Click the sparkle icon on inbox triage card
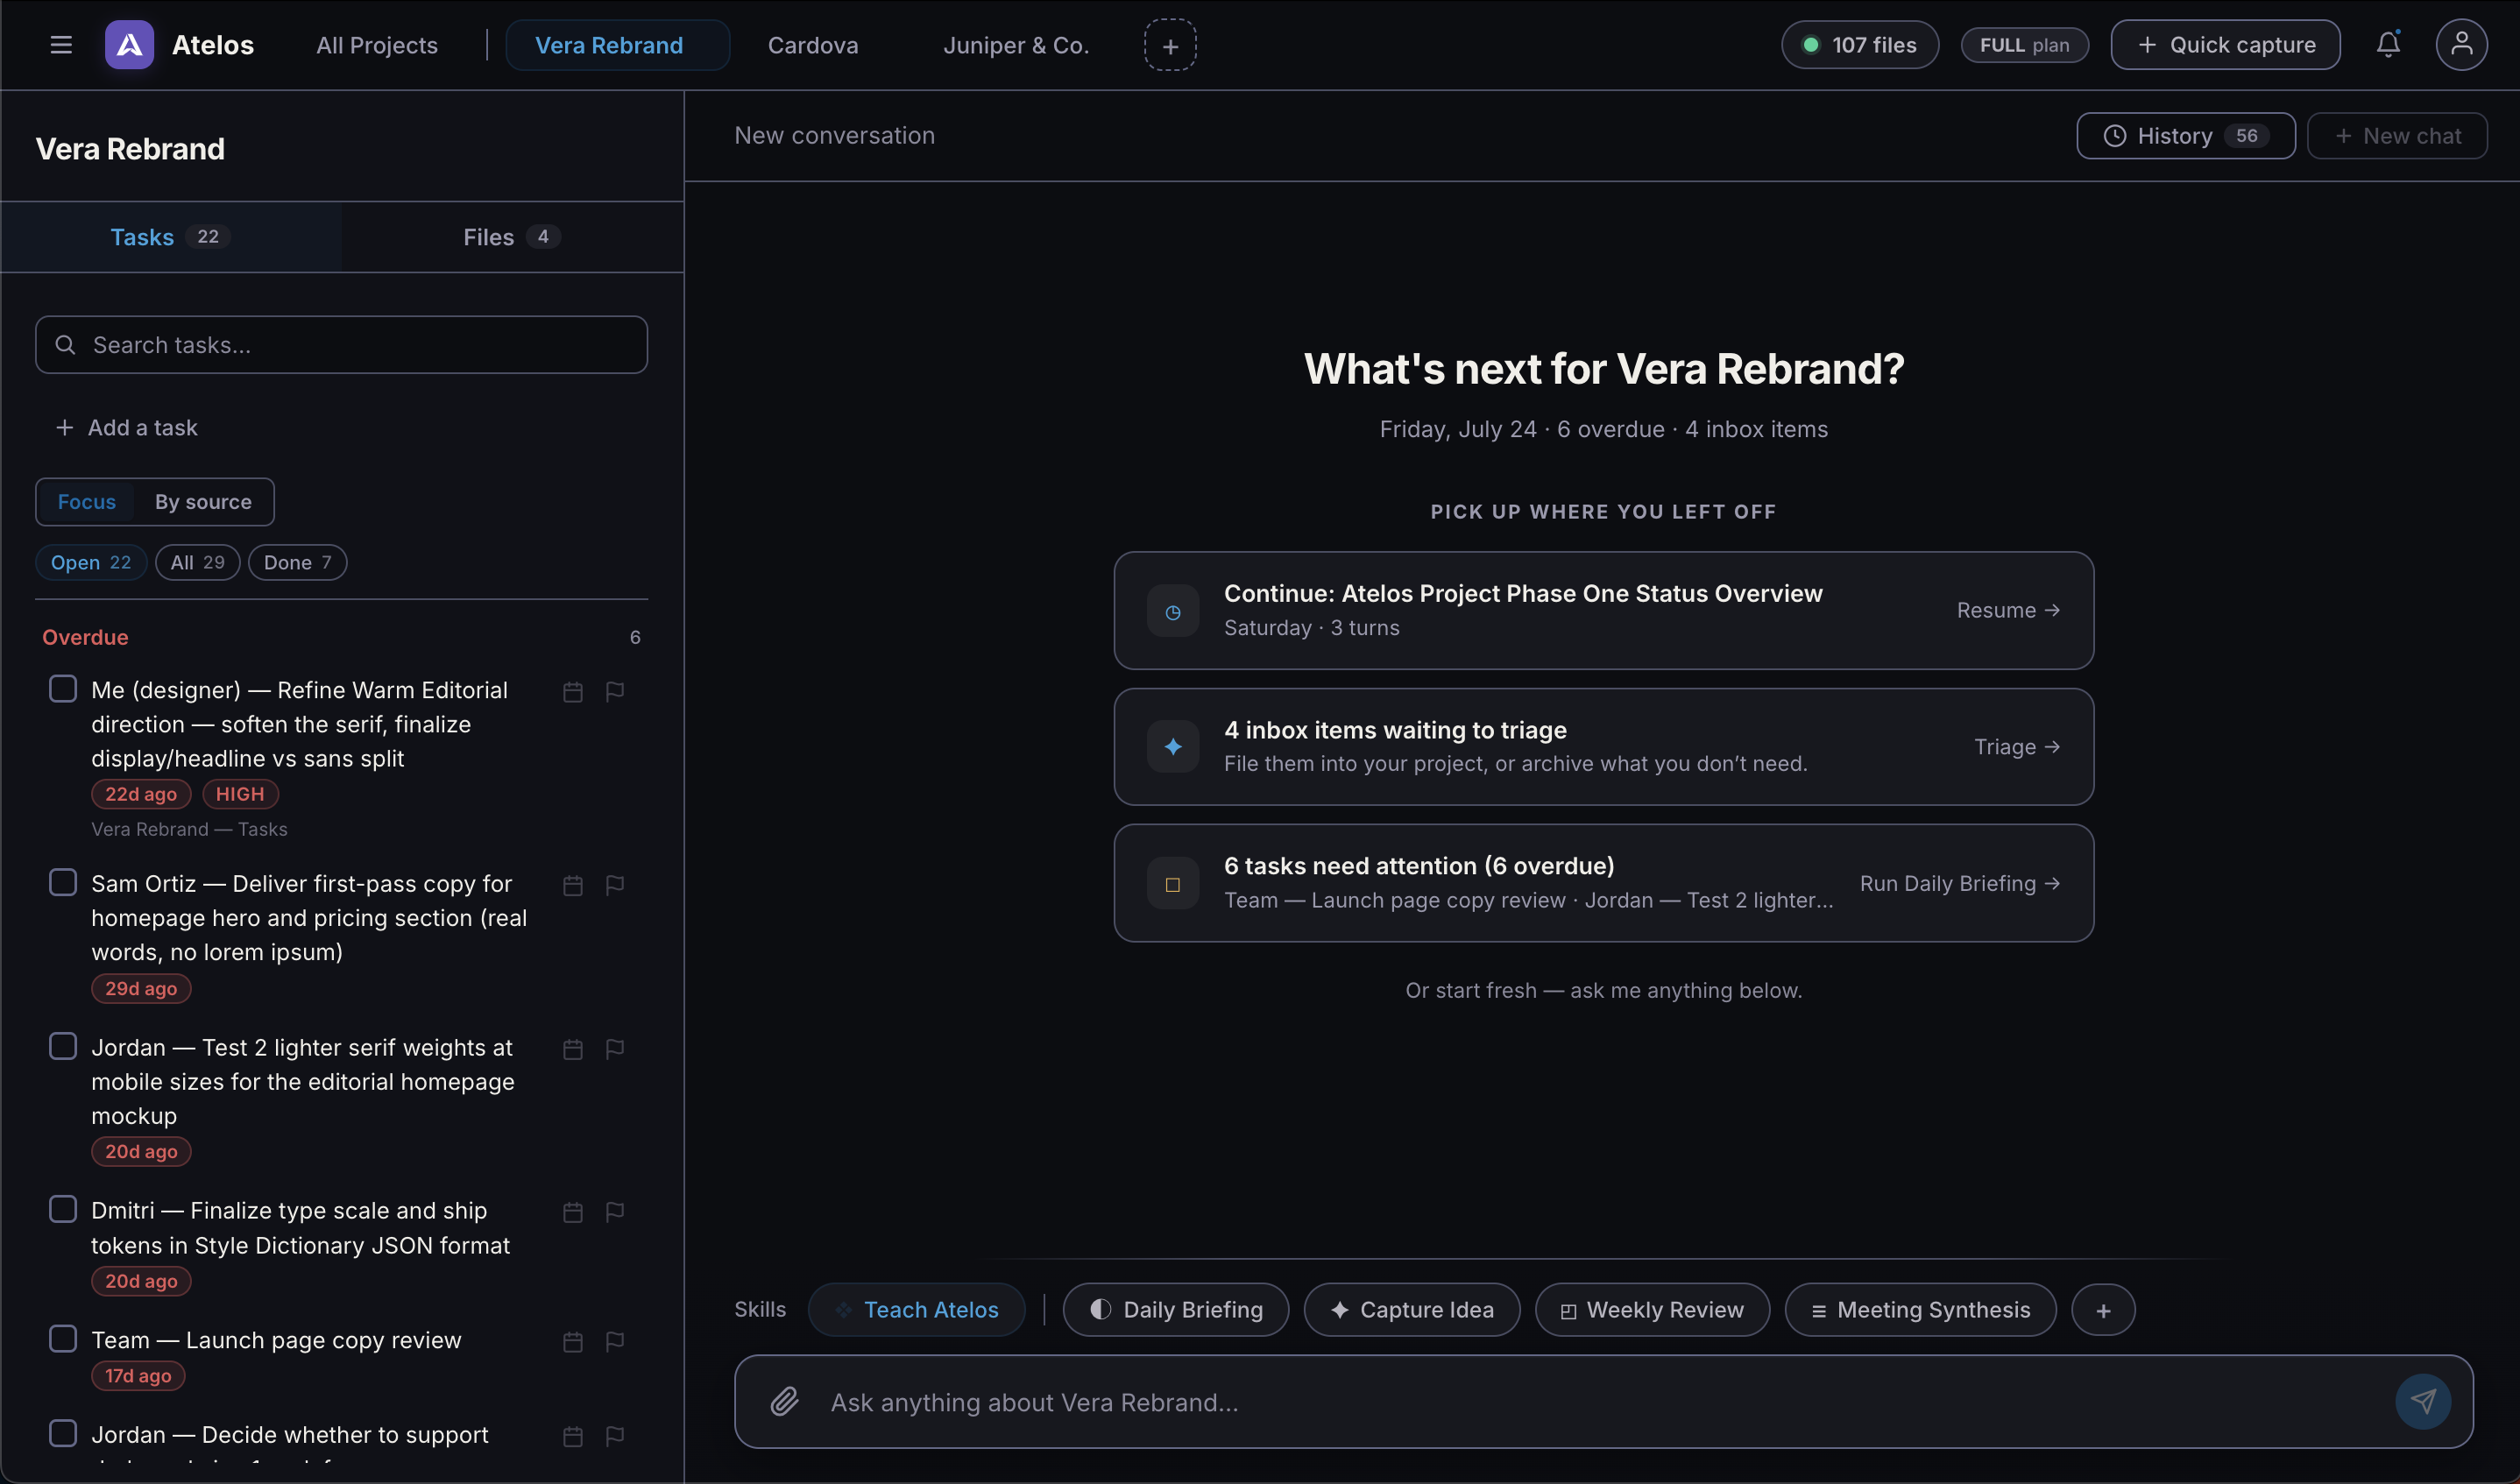This screenshot has width=2520, height=1484. pos(1173,747)
